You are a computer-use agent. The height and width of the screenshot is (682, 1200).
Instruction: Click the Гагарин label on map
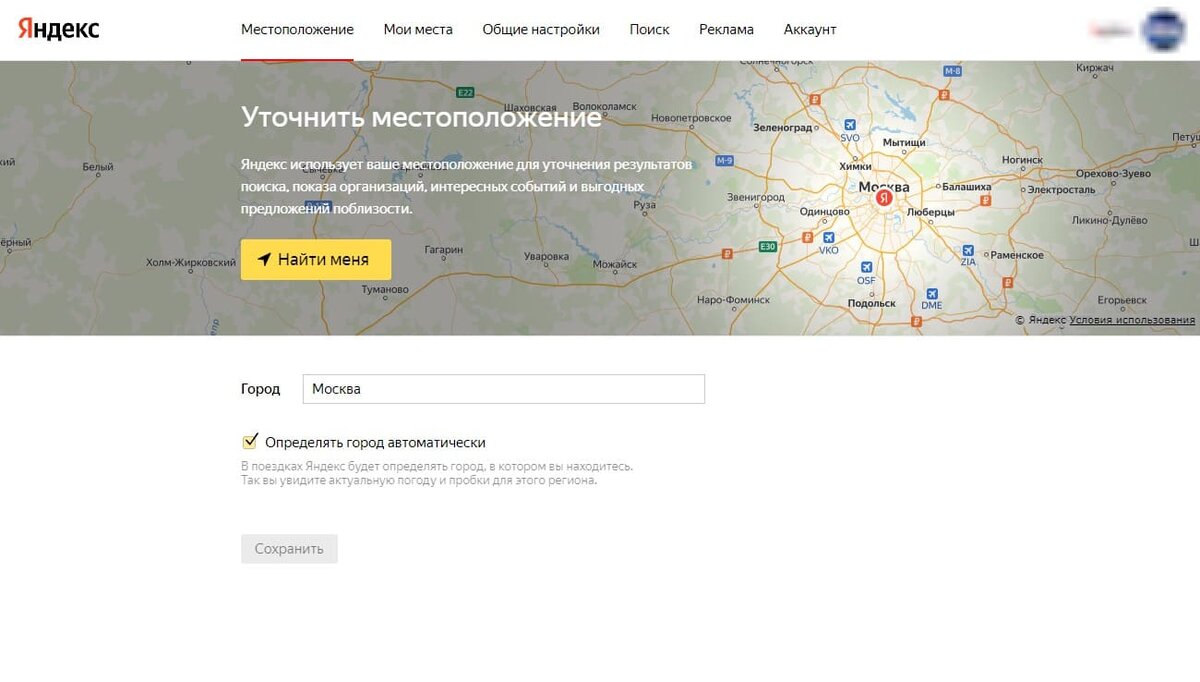click(443, 249)
